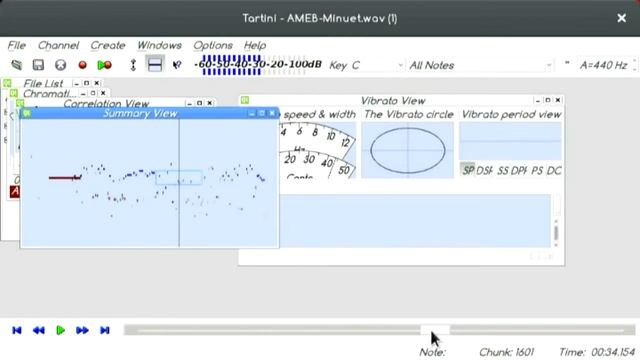Jump to the beginning of the track
Image resolution: width=640 pixels, height=360 pixels.
(17, 330)
